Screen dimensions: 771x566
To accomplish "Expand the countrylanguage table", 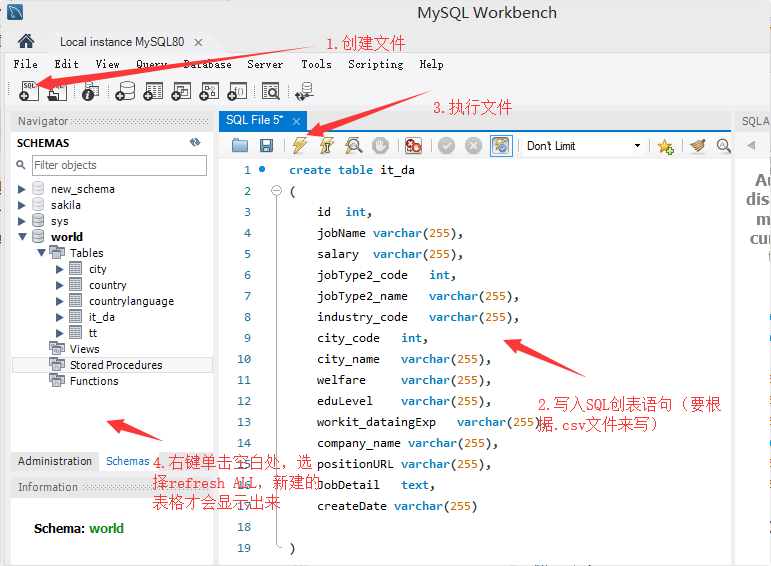I will click(x=59, y=301).
